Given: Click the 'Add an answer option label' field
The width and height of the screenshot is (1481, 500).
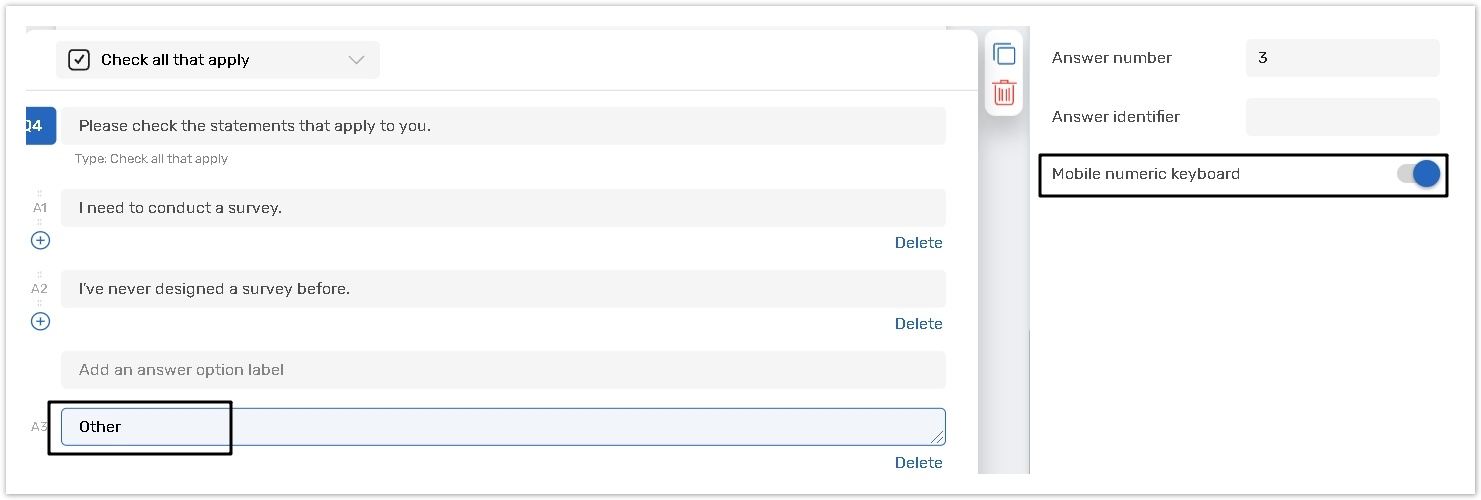Looking at the screenshot, I should (502, 370).
